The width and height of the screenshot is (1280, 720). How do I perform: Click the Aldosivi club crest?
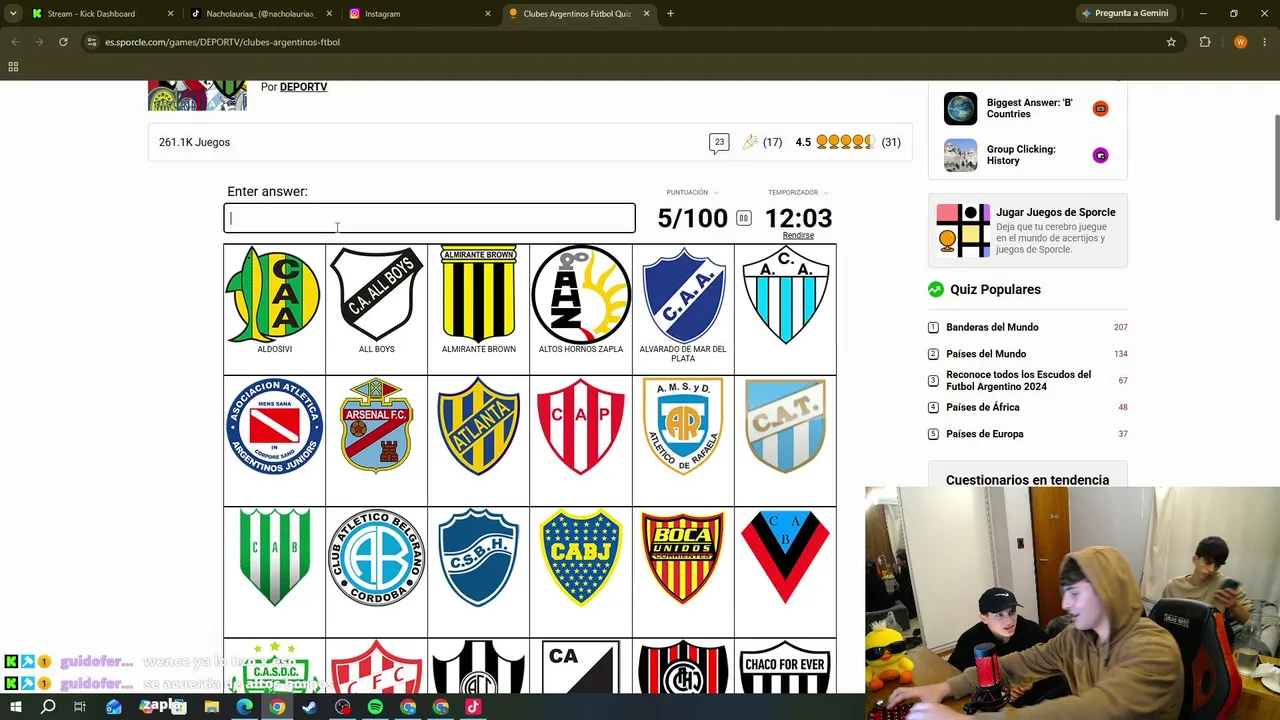coord(274,295)
